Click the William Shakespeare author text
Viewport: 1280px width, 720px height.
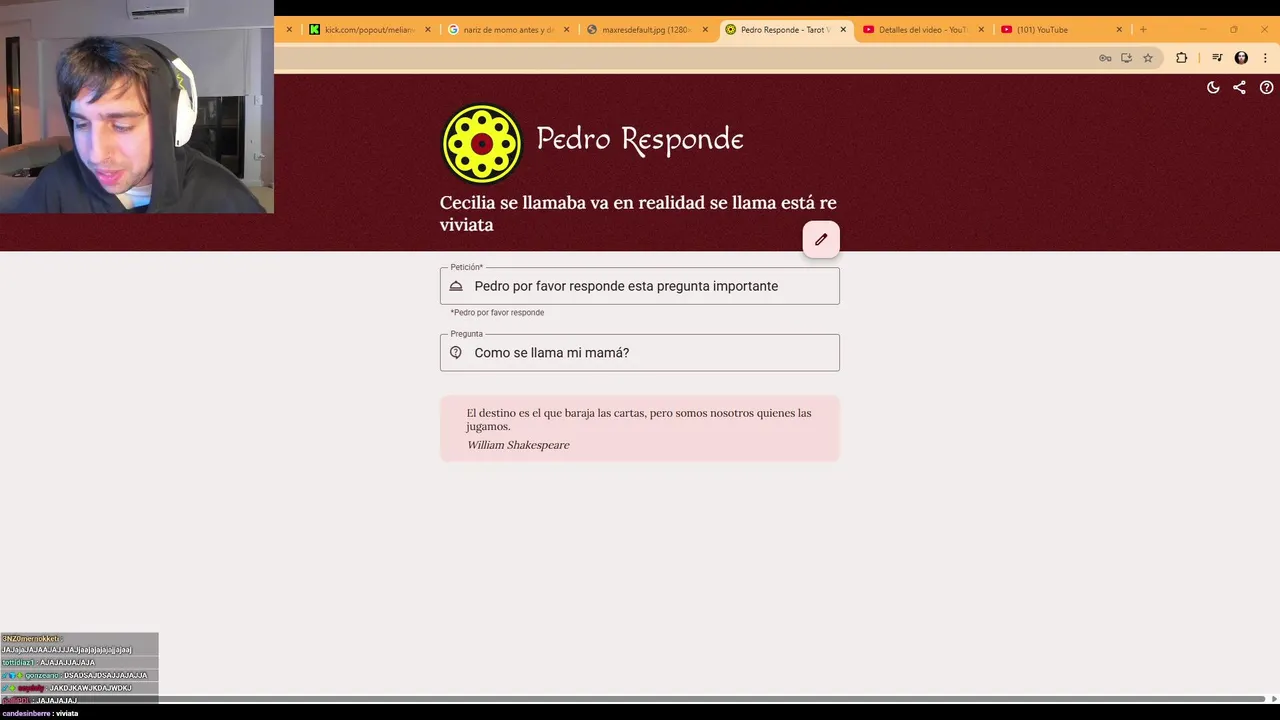tap(518, 445)
